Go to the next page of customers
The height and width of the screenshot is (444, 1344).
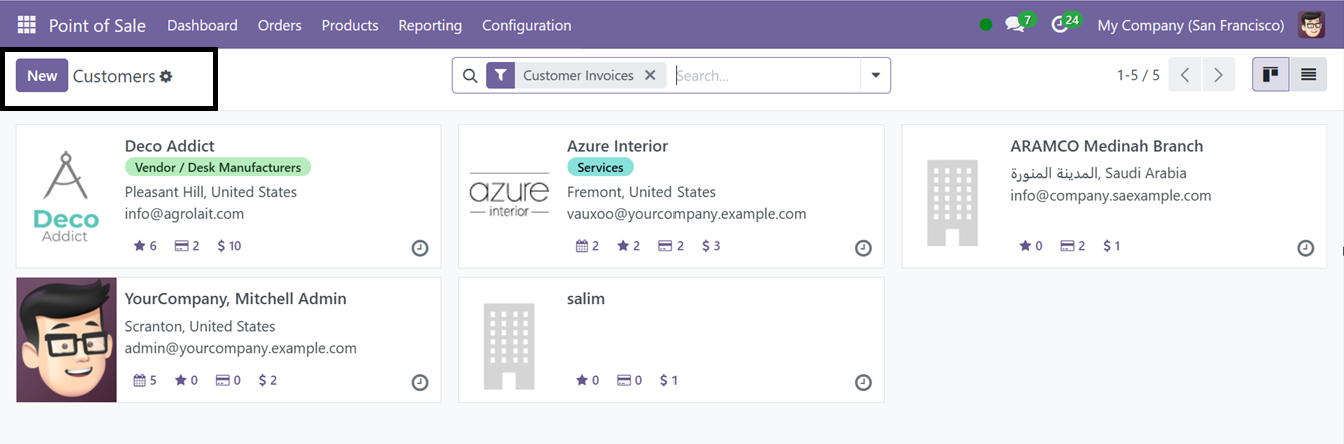click(x=1218, y=75)
